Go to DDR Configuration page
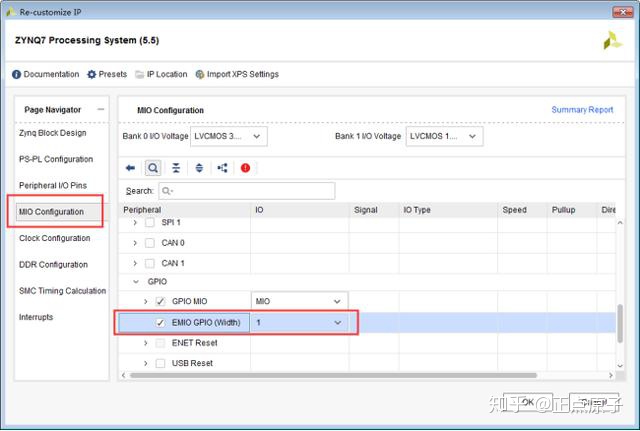This screenshot has width=640, height=431. (53, 264)
